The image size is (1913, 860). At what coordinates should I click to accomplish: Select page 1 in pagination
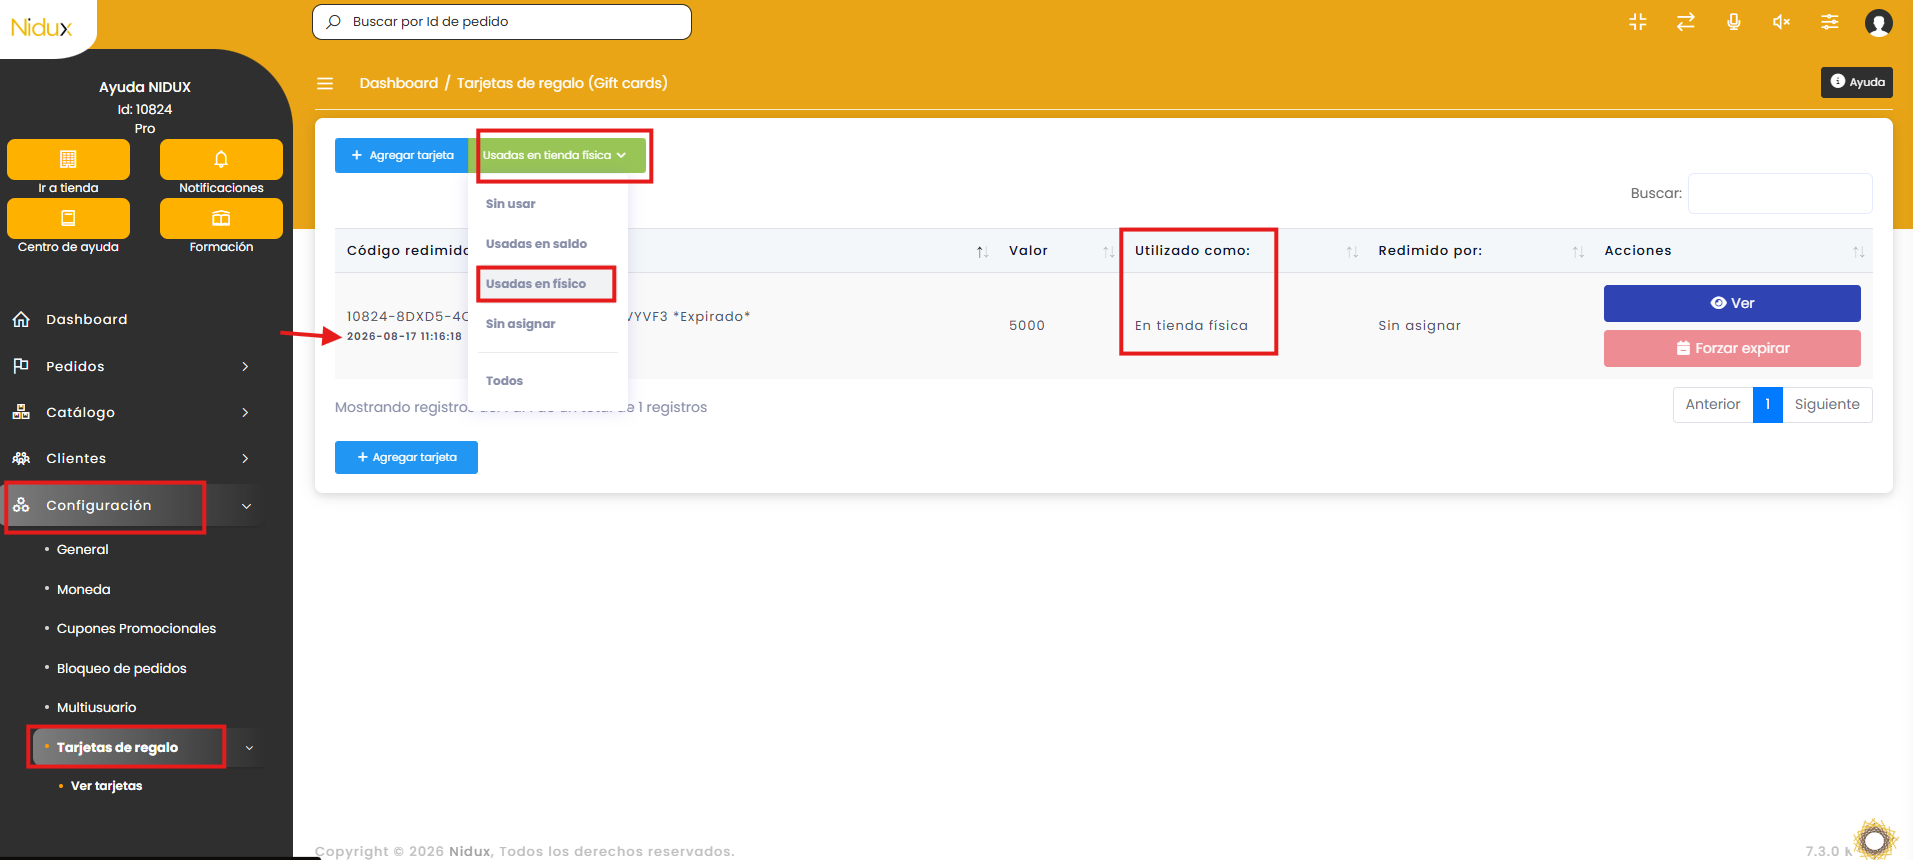(1768, 405)
